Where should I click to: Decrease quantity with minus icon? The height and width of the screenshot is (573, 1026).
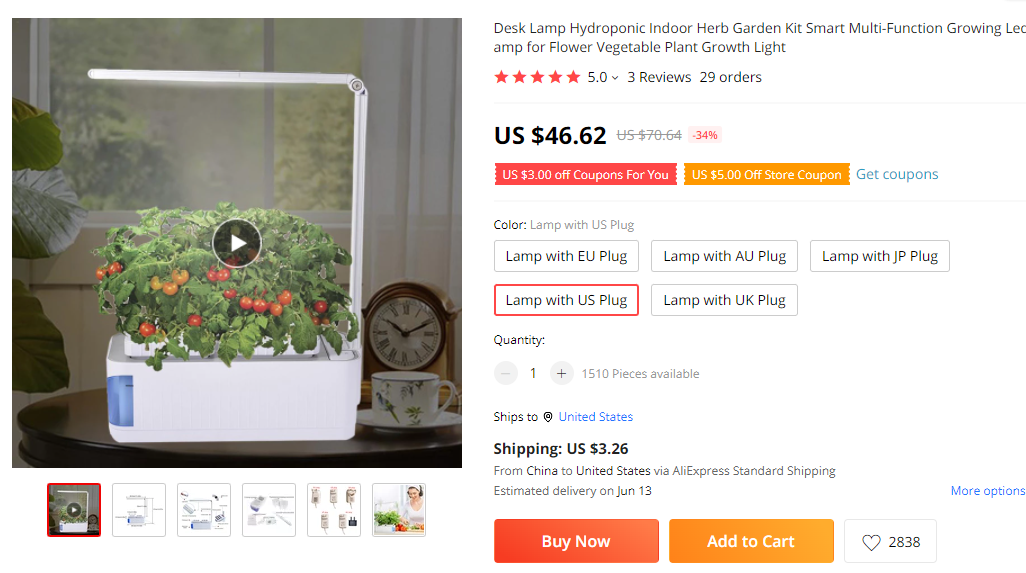coord(506,373)
